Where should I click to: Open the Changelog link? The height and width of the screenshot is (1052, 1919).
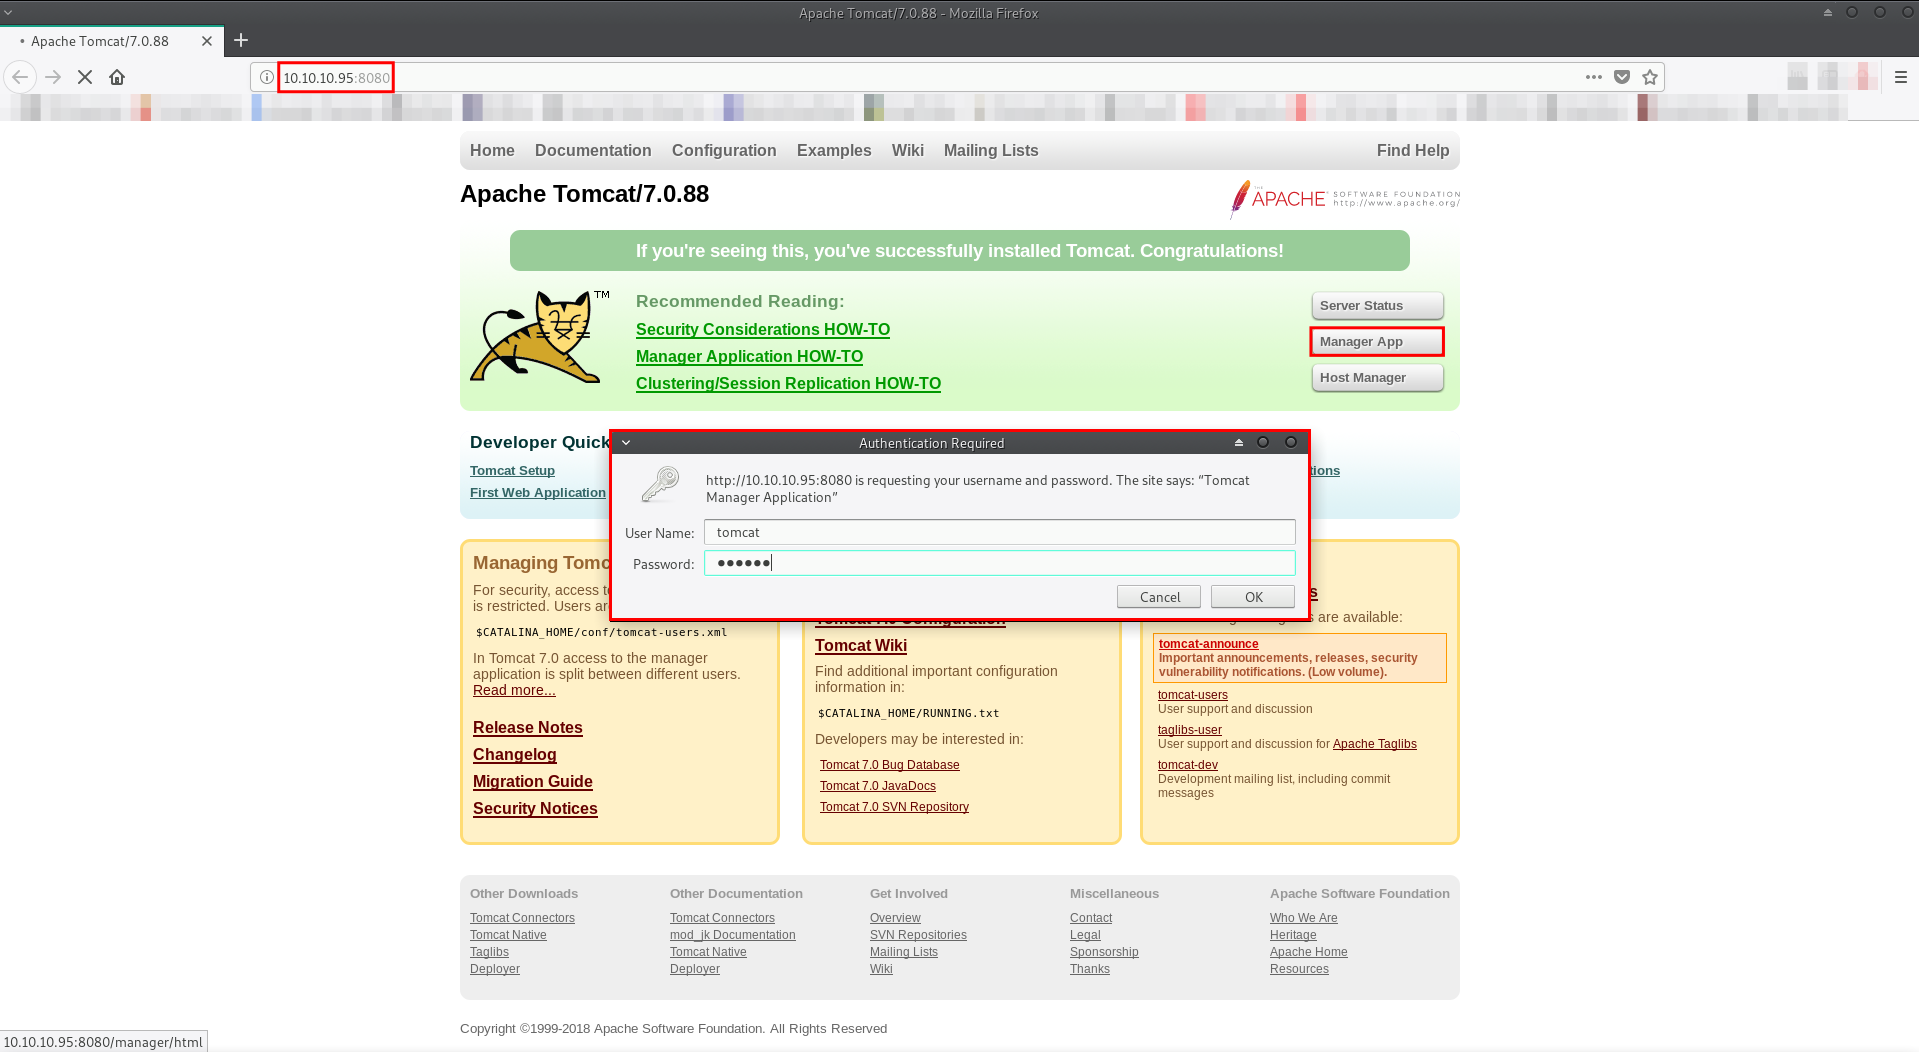(514, 754)
